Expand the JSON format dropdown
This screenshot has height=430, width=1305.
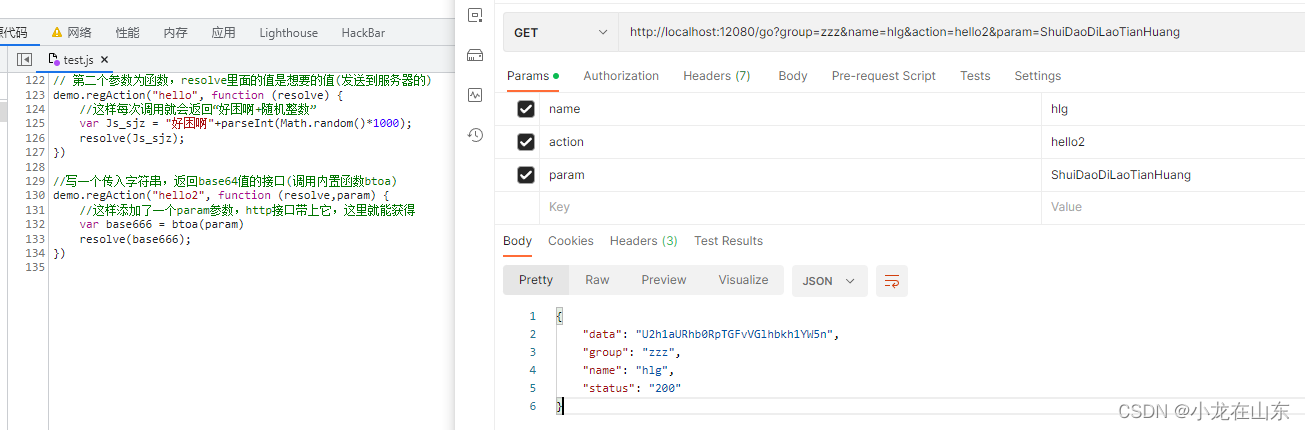830,281
